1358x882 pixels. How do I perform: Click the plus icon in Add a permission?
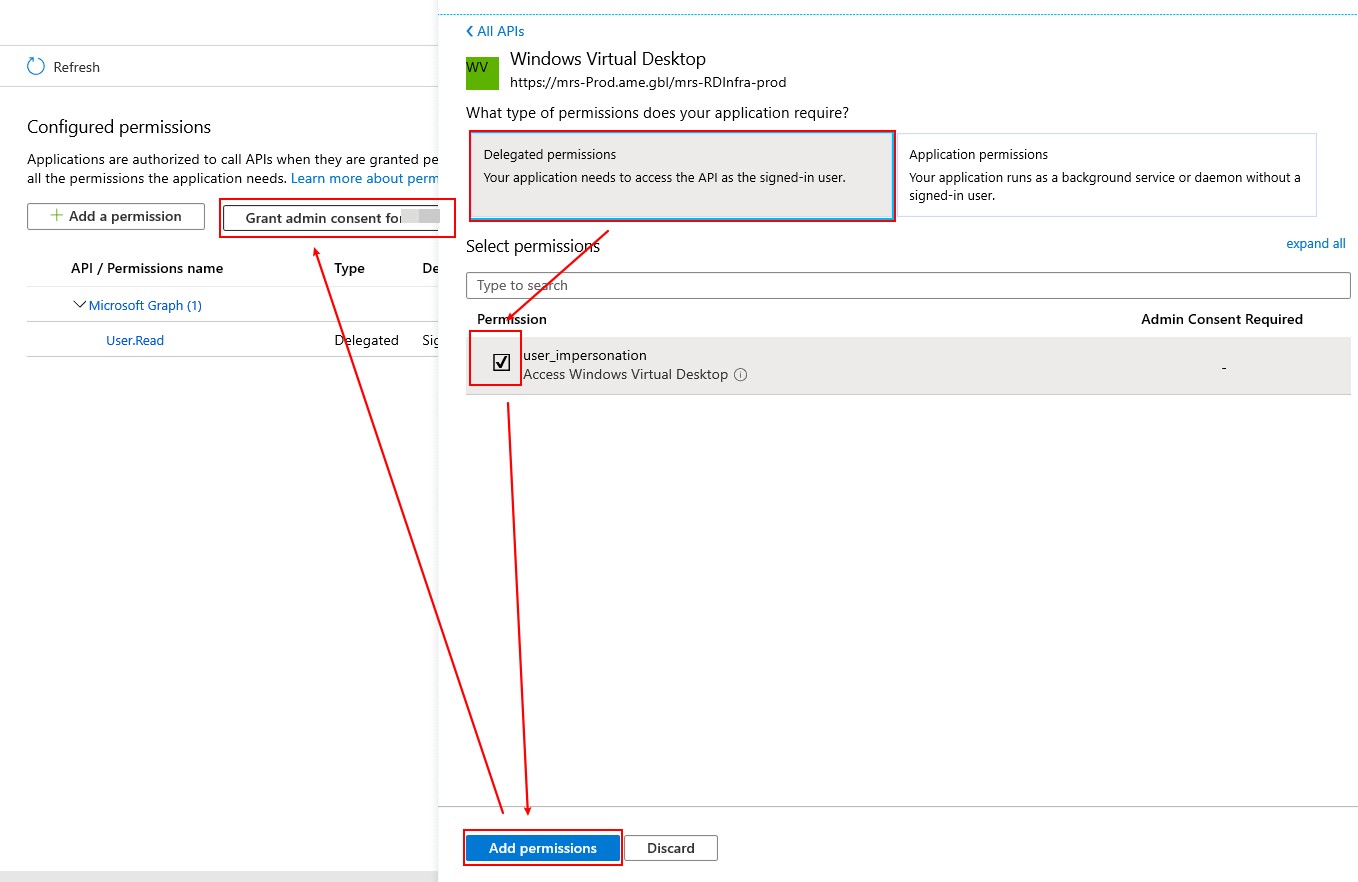click(57, 216)
